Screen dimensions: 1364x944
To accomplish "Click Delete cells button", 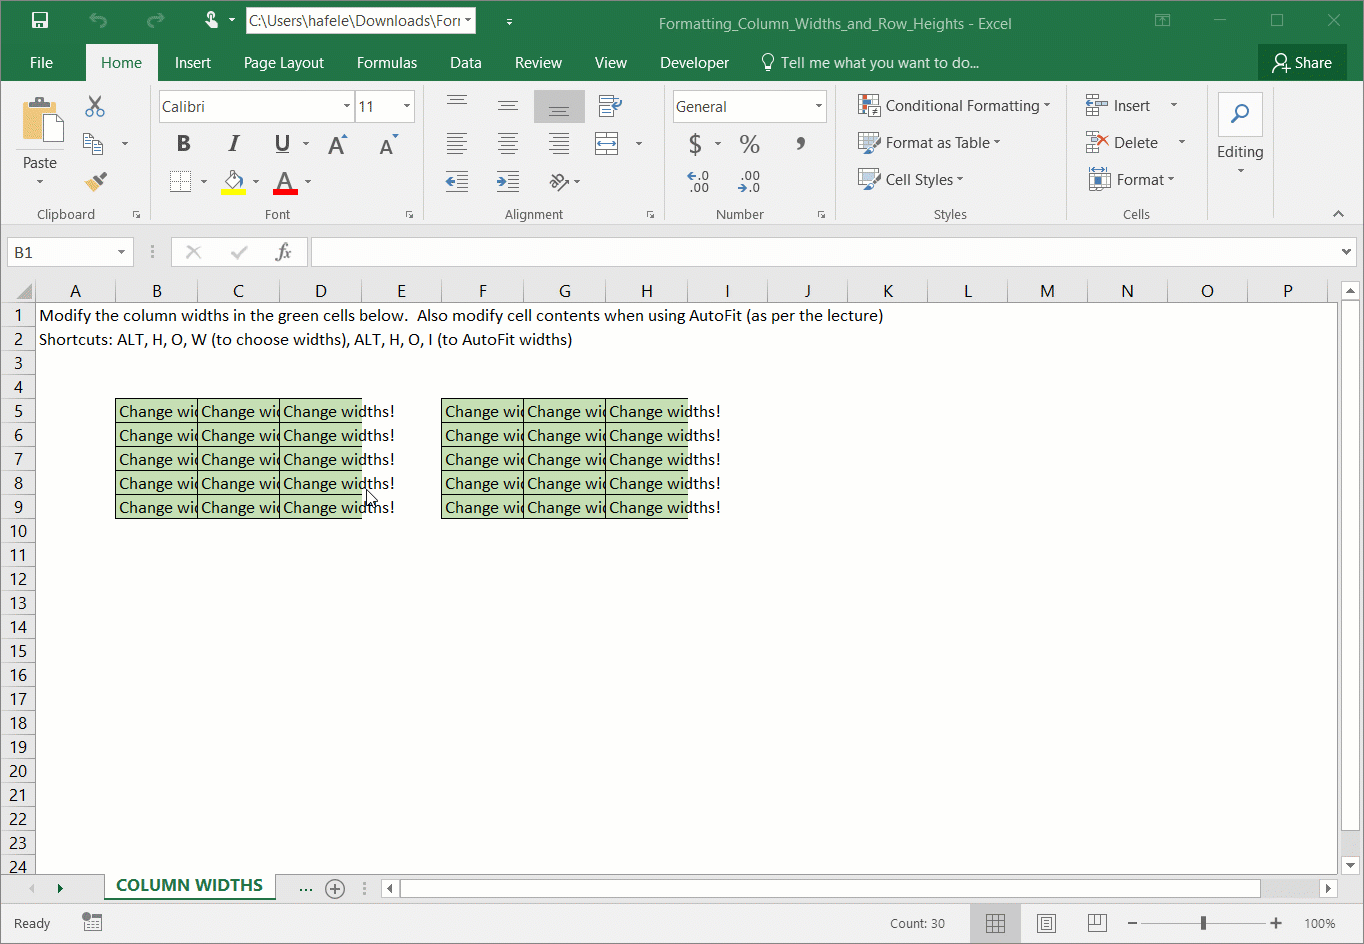I will pyautogui.click(x=1122, y=143).
